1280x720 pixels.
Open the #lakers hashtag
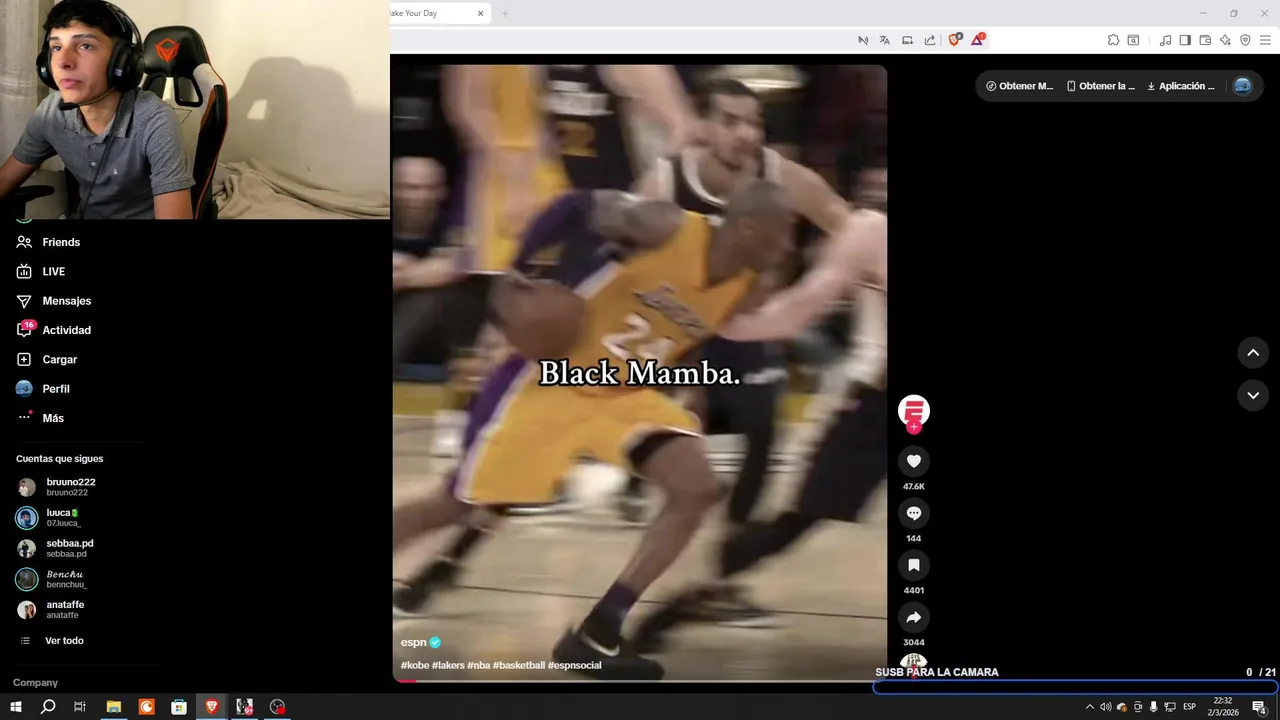click(447, 665)
